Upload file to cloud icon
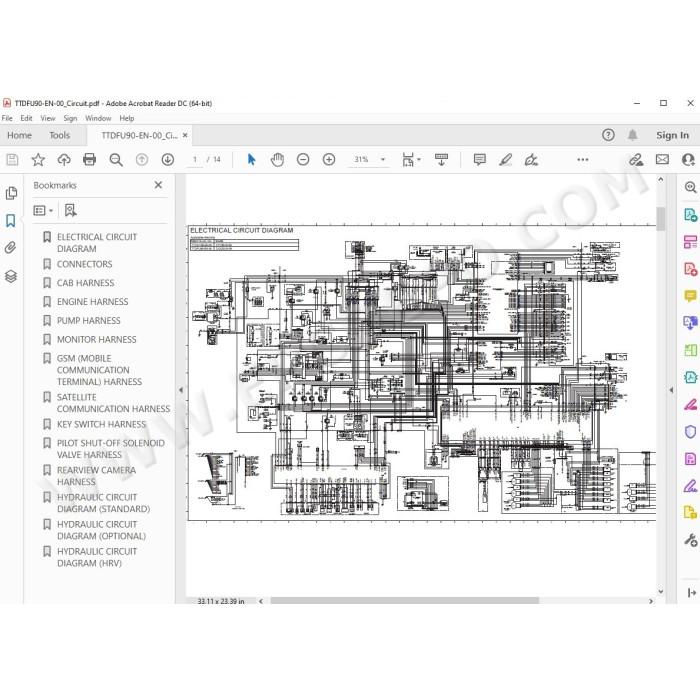The width and height of the screenshot is (700, 700). click(x=64, y=159)
